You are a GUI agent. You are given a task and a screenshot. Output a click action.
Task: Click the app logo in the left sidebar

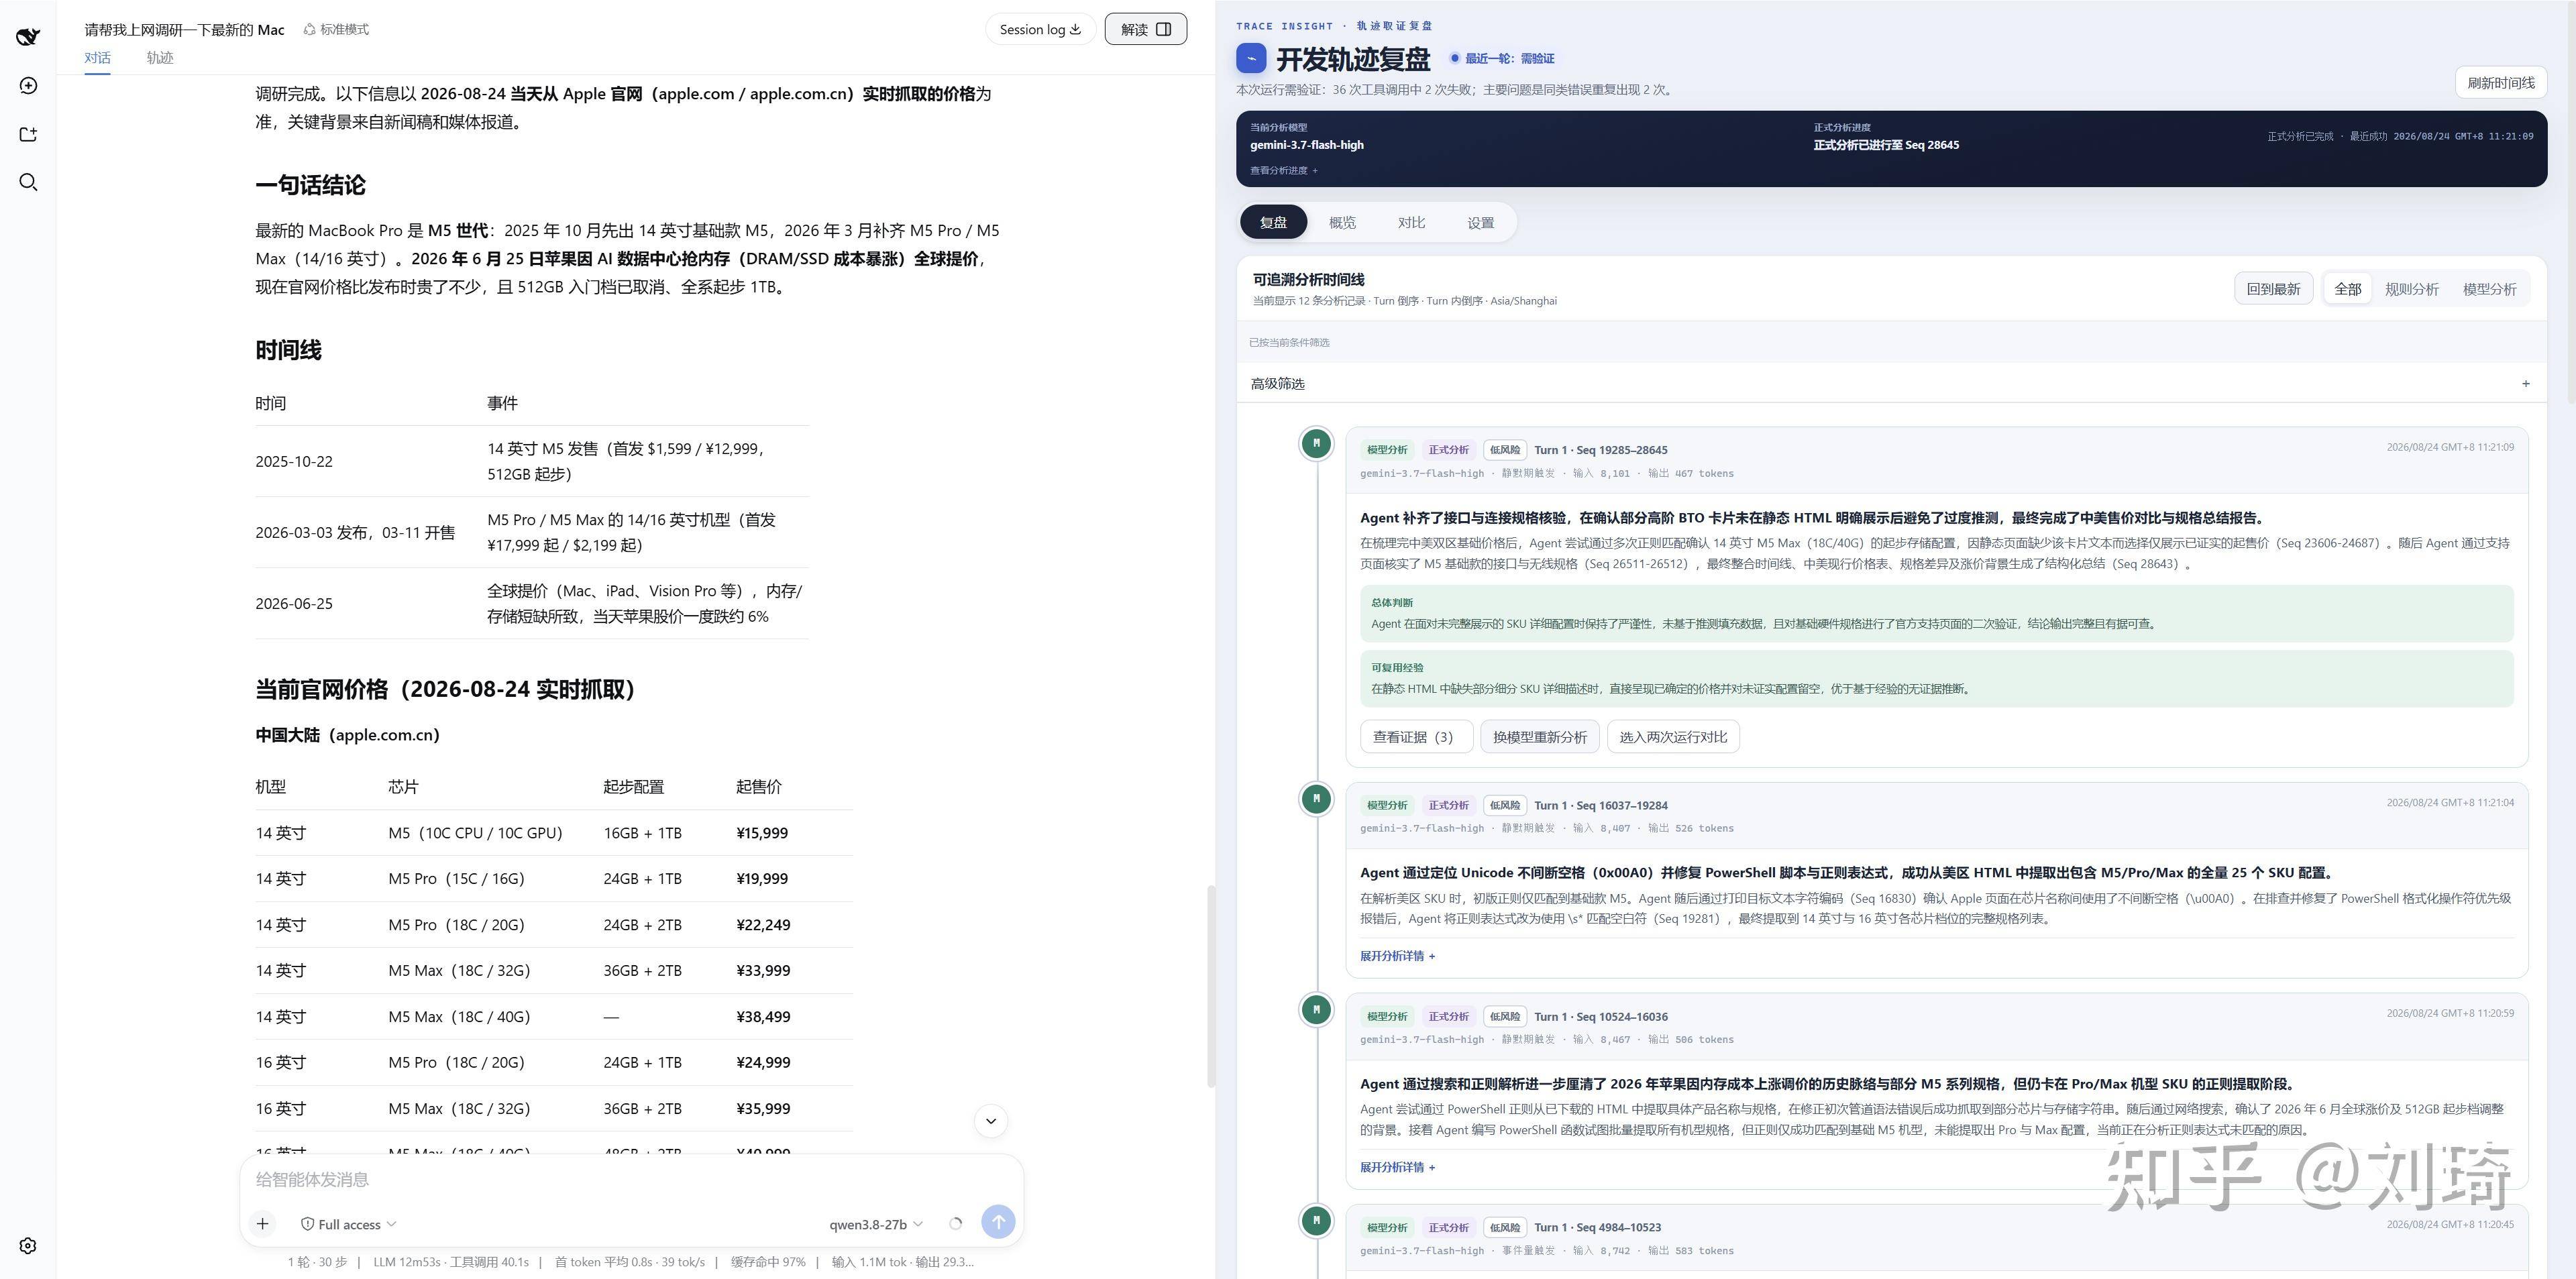pyautogui.click(x=28, y=37)
